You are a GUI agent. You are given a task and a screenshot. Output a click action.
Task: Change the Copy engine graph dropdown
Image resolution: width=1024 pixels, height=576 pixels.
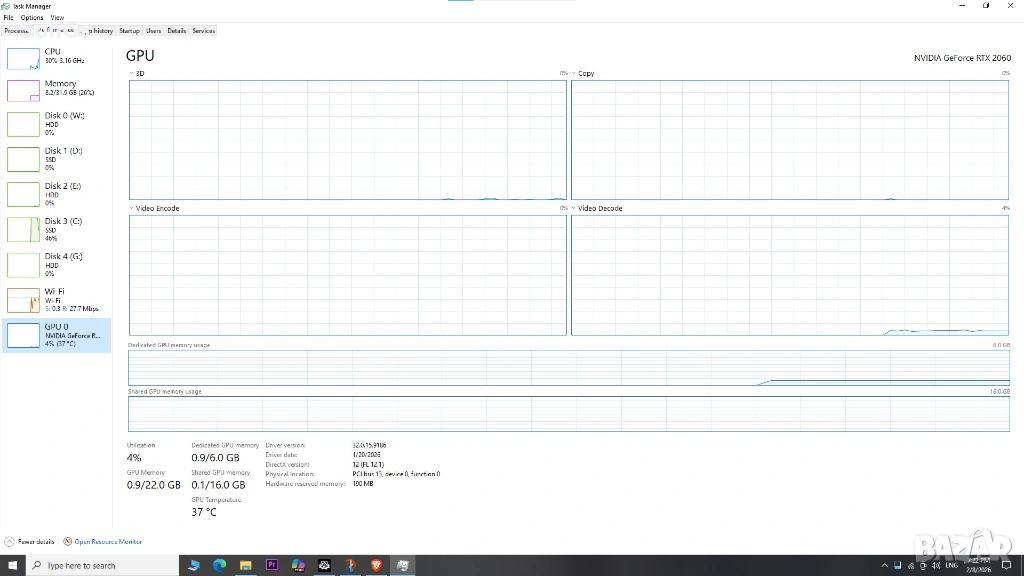point(574,74)
